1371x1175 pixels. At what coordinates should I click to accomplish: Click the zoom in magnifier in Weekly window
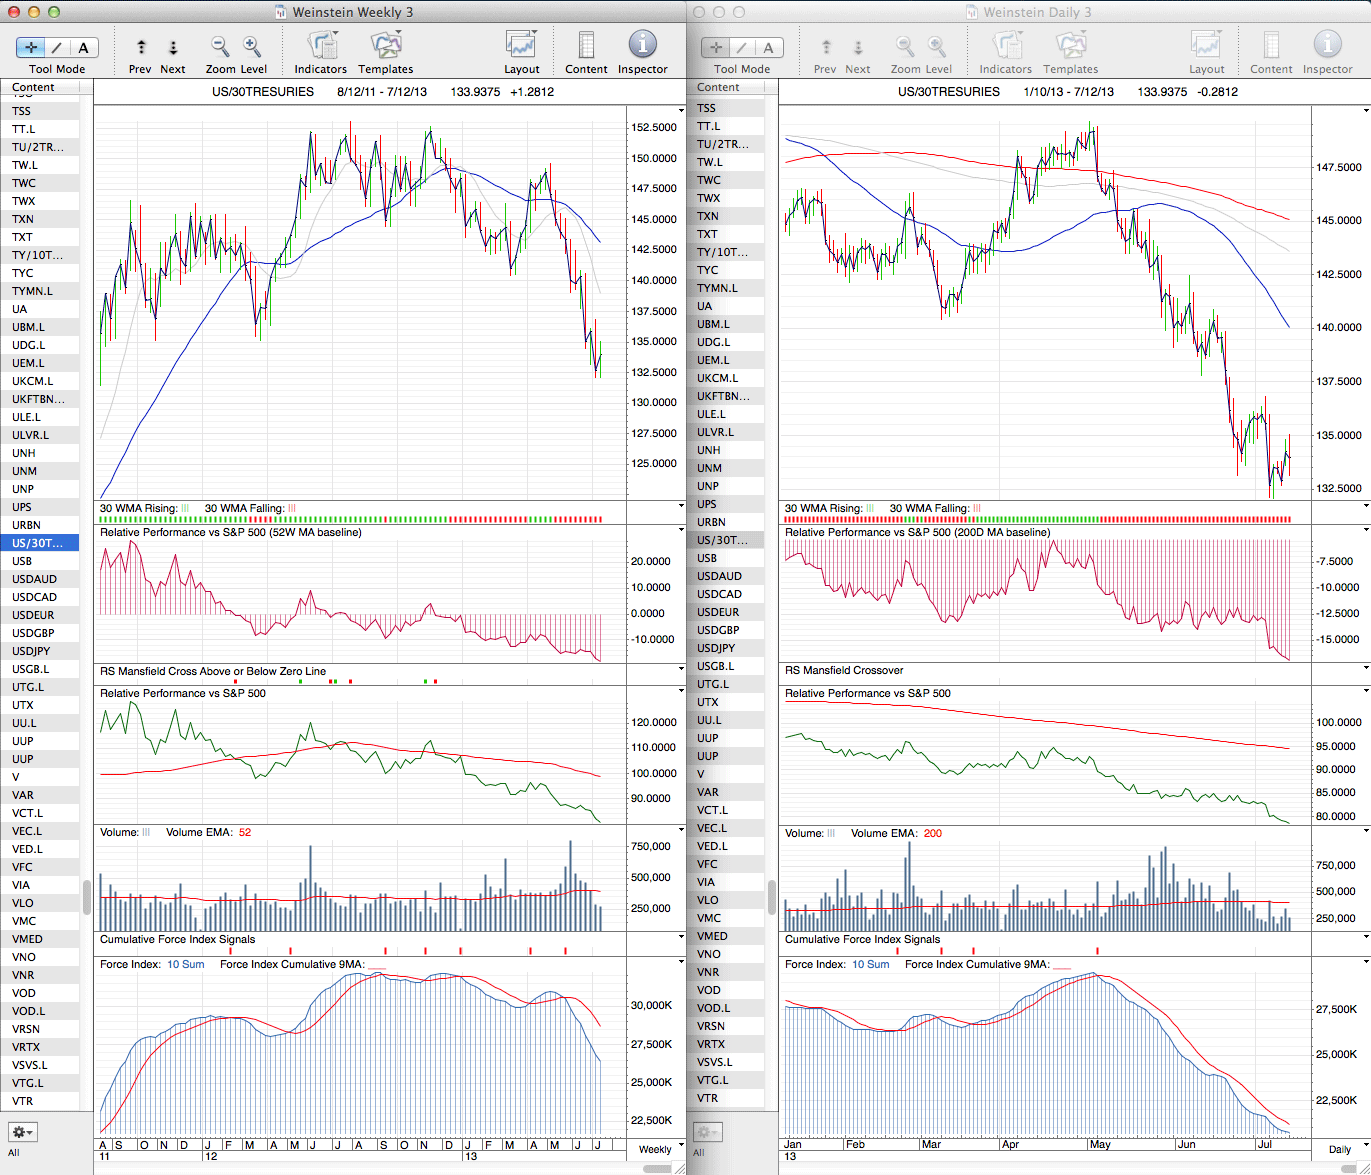252,46
